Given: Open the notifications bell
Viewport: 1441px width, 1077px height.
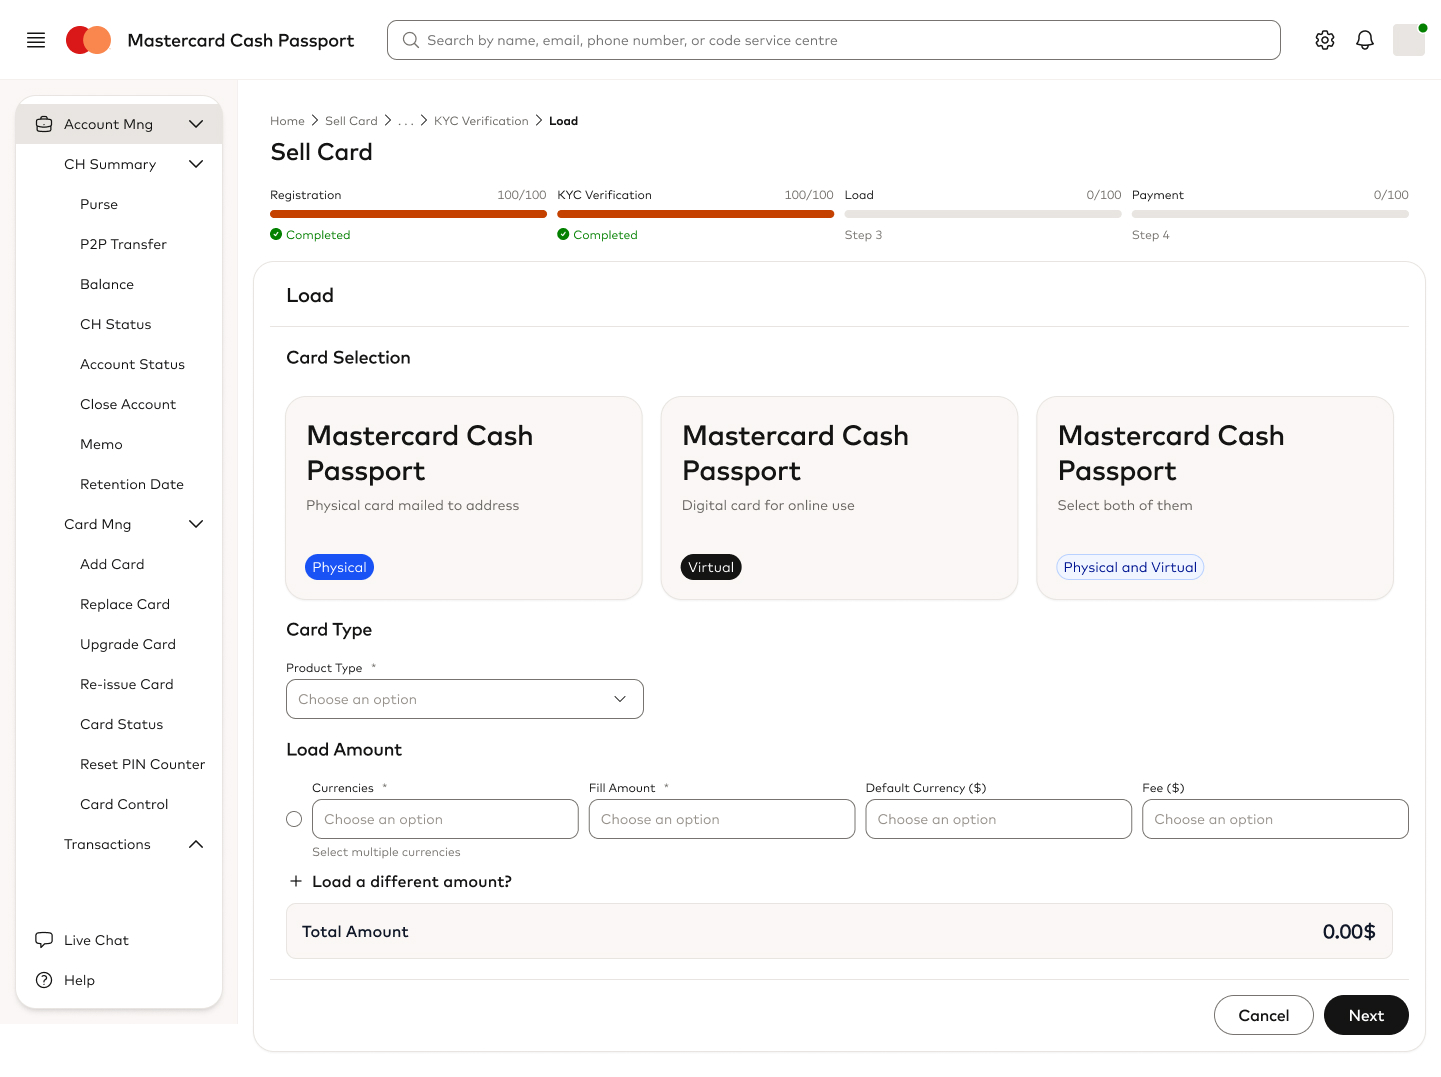Looking at the screenshot, I should pos(1365,40).
